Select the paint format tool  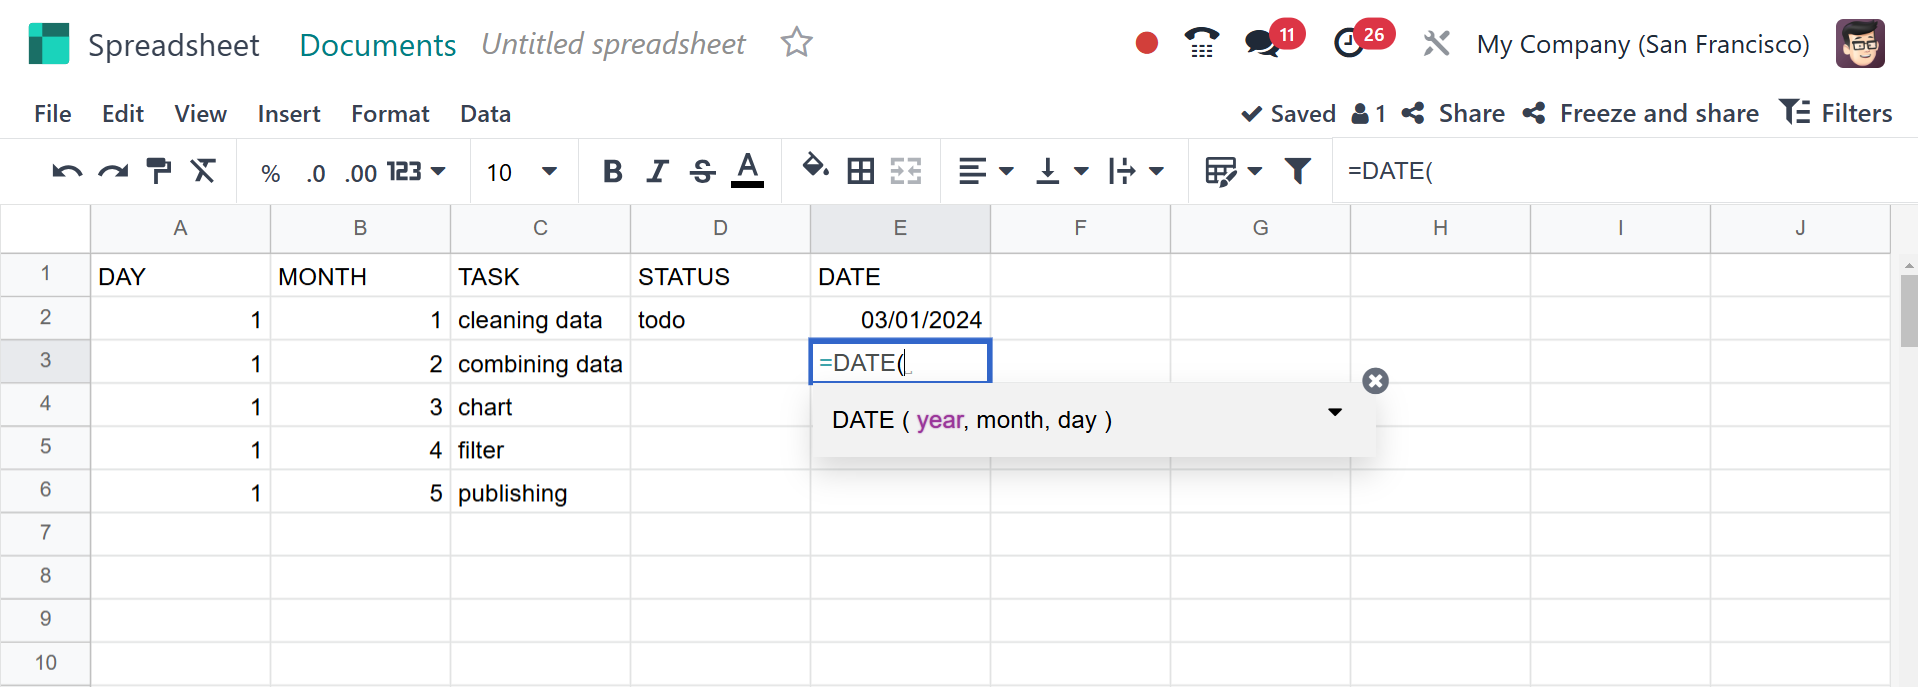pos(158,172)
